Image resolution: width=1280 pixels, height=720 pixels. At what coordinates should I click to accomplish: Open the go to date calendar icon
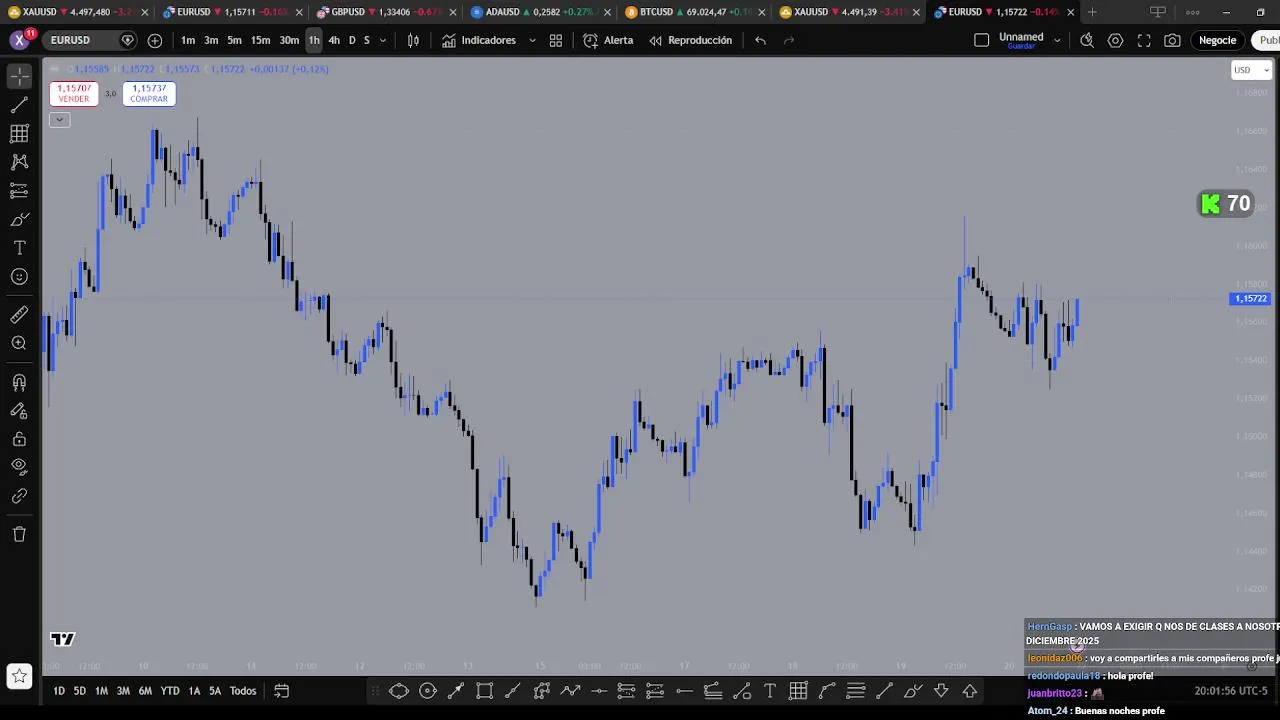282,691
